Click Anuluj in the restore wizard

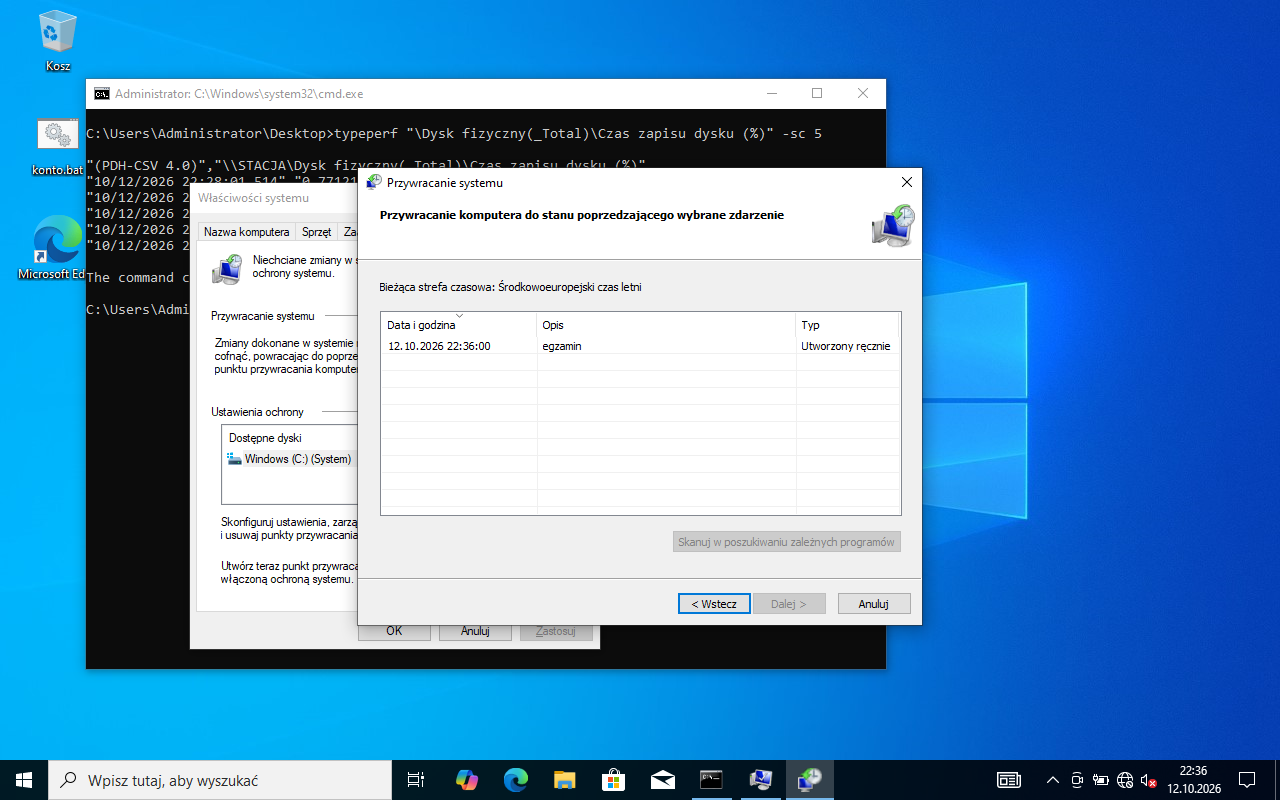(x=874, y=603)
